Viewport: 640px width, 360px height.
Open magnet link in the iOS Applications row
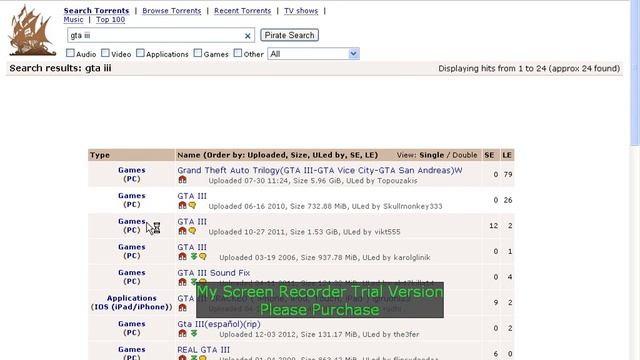182,308
